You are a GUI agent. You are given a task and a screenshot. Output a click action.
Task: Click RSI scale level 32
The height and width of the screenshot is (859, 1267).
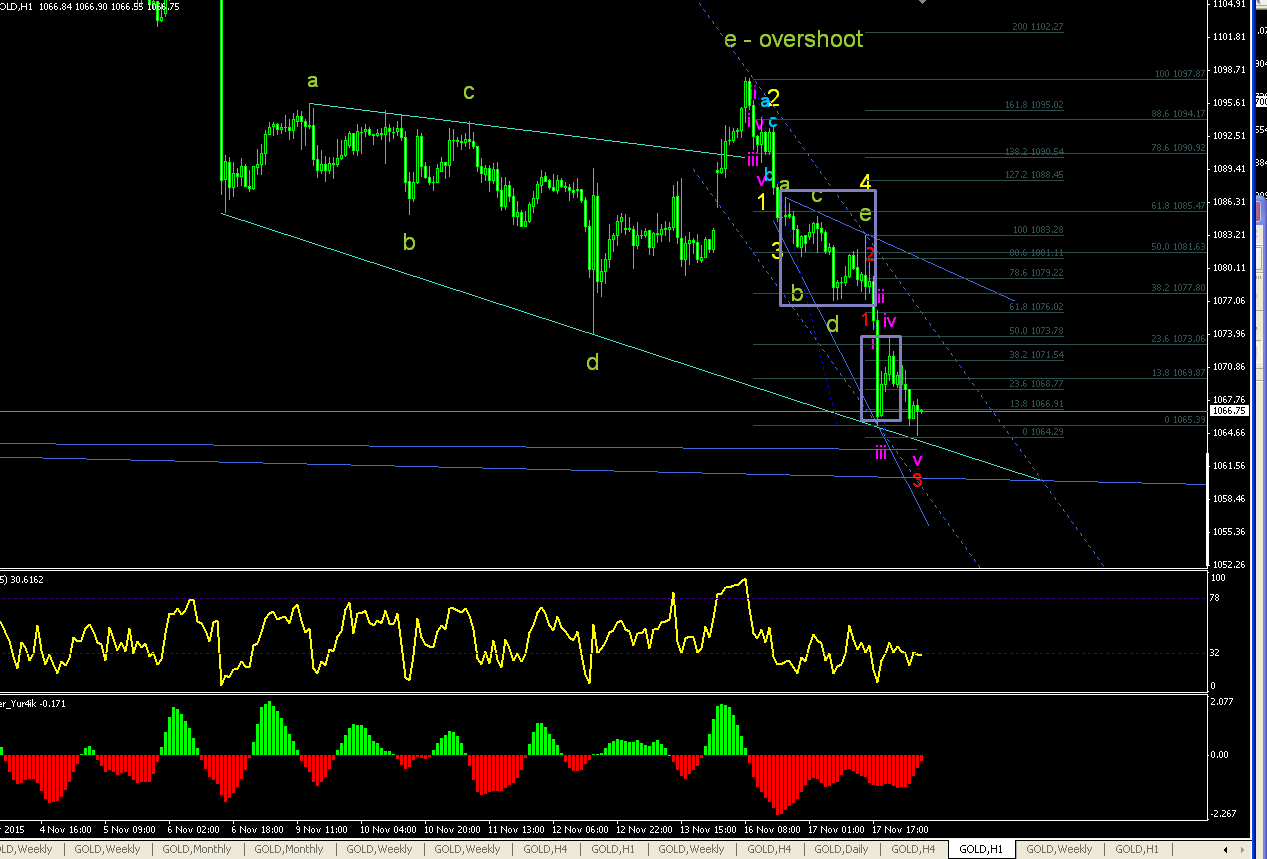(x=1216, y=653)
